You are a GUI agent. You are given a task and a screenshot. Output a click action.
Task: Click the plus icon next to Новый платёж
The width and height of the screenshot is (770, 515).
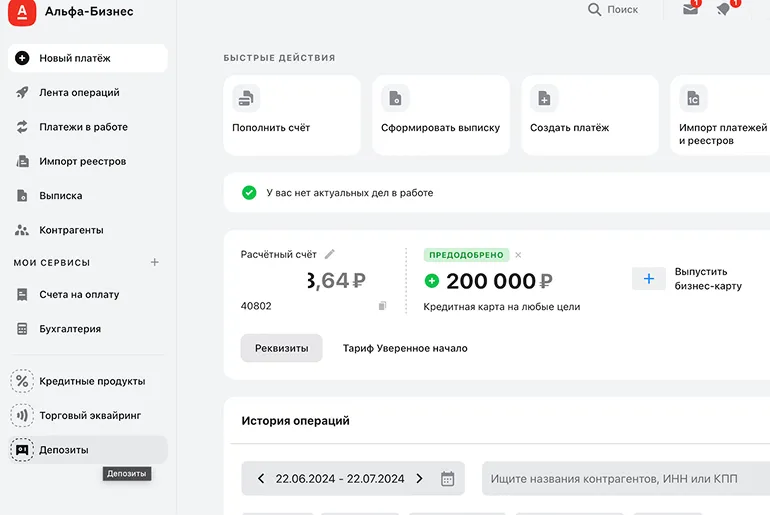(x=22, y=58)
